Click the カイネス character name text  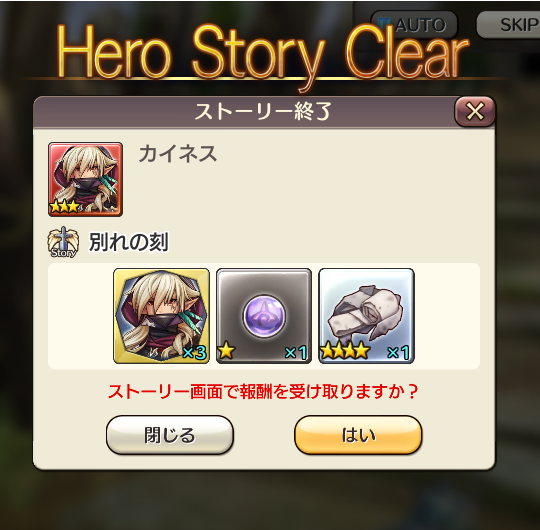[x=178, y=154]
